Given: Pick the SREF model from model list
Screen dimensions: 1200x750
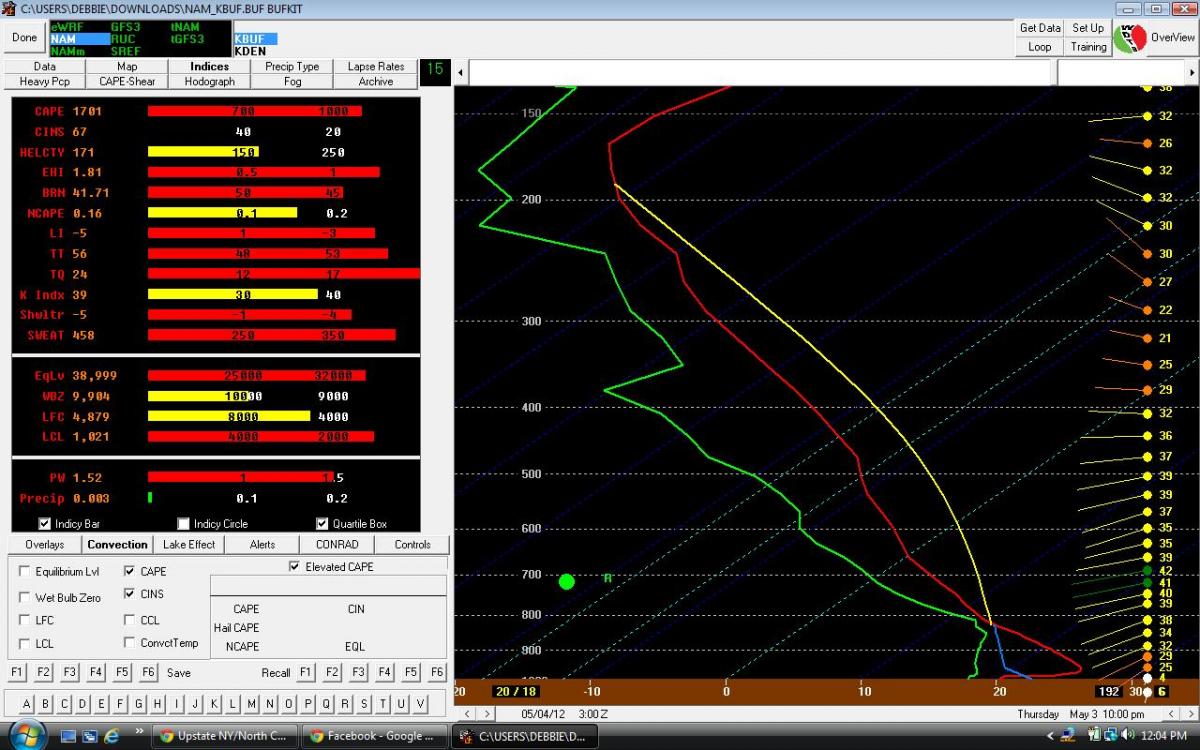Looking at the screenshot, I should click(125, 51).
